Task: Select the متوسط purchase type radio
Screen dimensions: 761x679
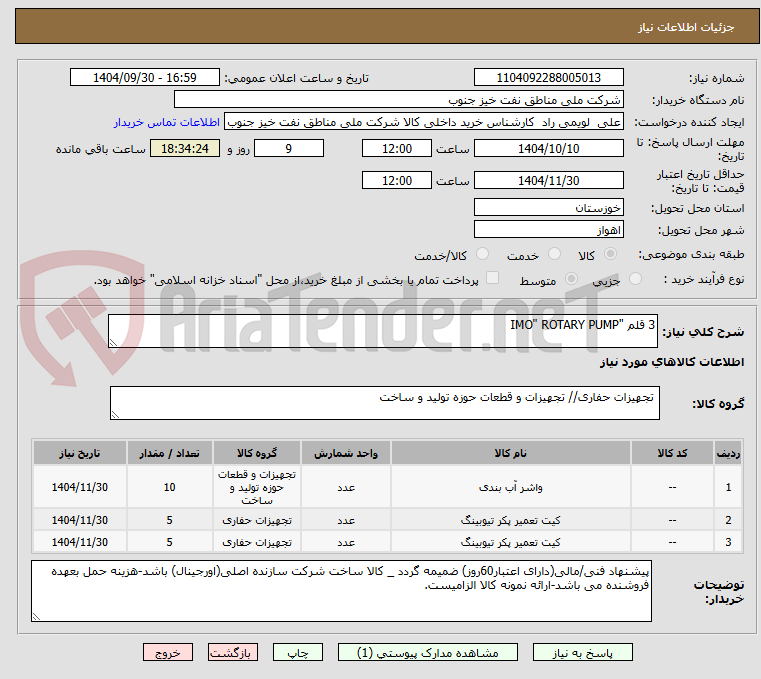Action: tap(572, 279)
